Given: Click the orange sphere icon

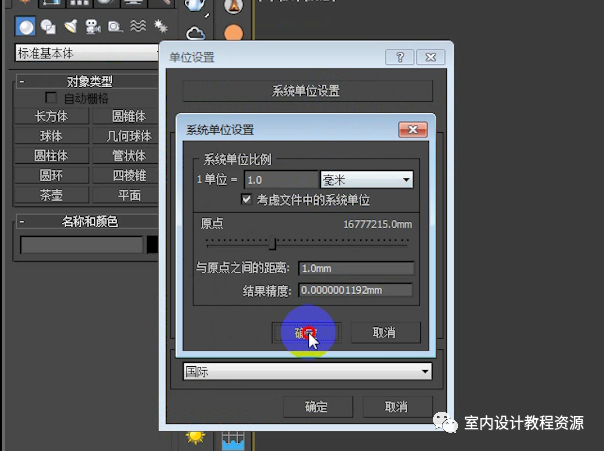Looking at the screenshot, I should click(x=233, y=32).
